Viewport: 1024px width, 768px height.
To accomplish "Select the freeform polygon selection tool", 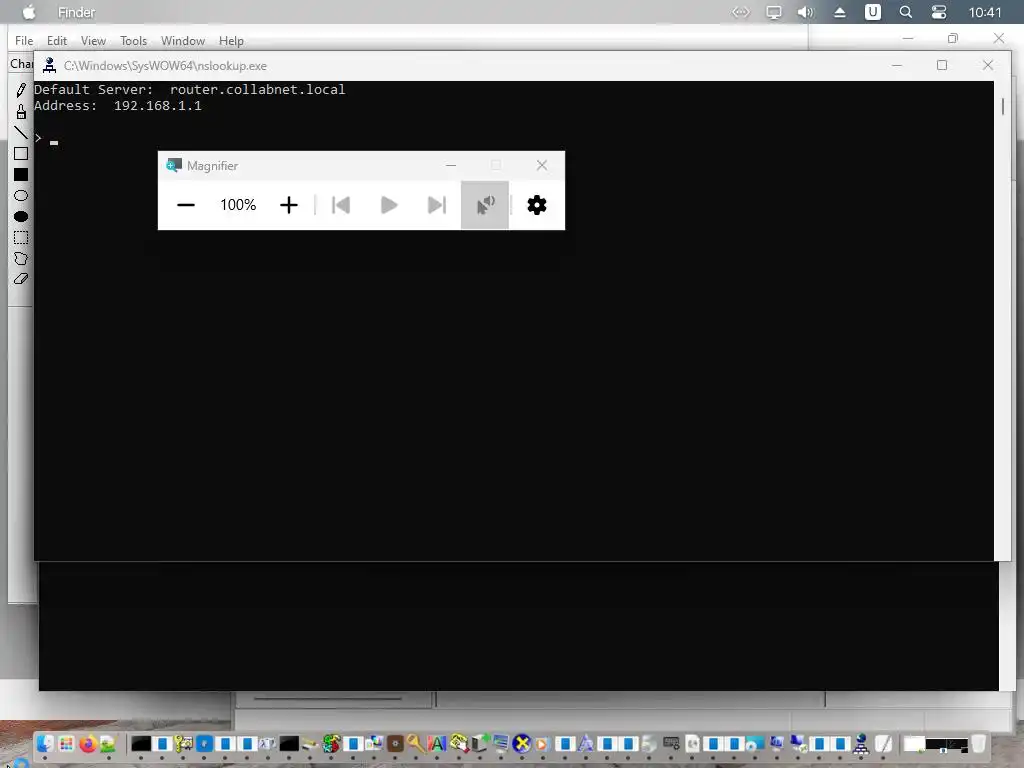I will (x=21, y=258).
